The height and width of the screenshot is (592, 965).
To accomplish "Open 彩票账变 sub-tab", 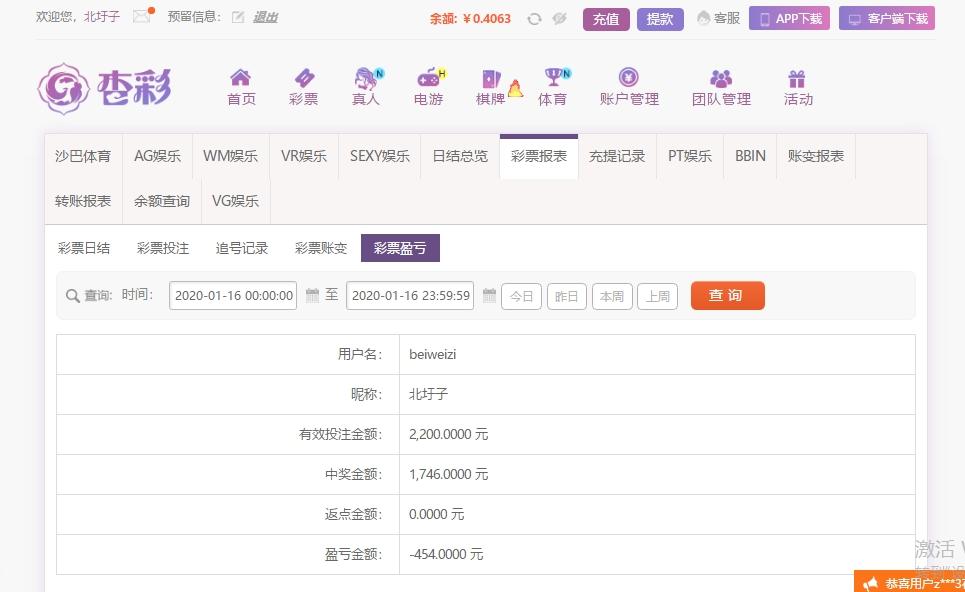I will tap(321, 248).
